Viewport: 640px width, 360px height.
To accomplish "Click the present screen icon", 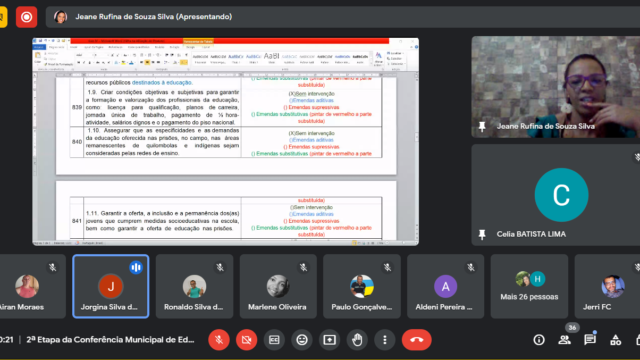I will click(329, 340).
